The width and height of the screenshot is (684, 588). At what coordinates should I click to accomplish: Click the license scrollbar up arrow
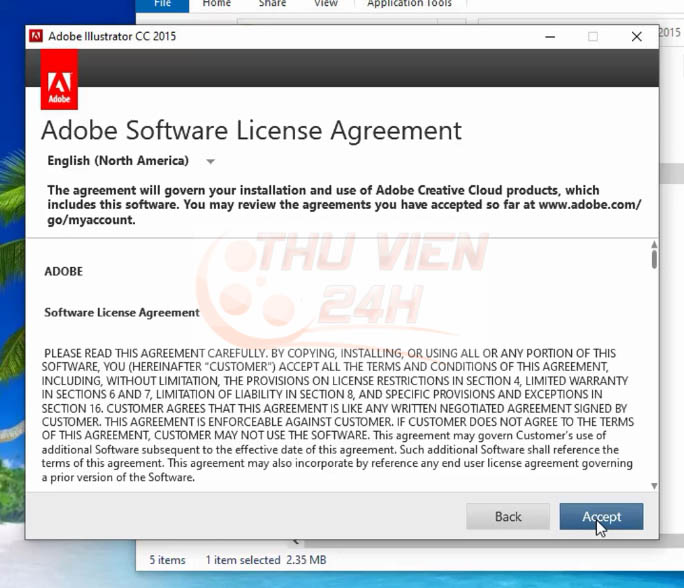click(x=654, y=244)
